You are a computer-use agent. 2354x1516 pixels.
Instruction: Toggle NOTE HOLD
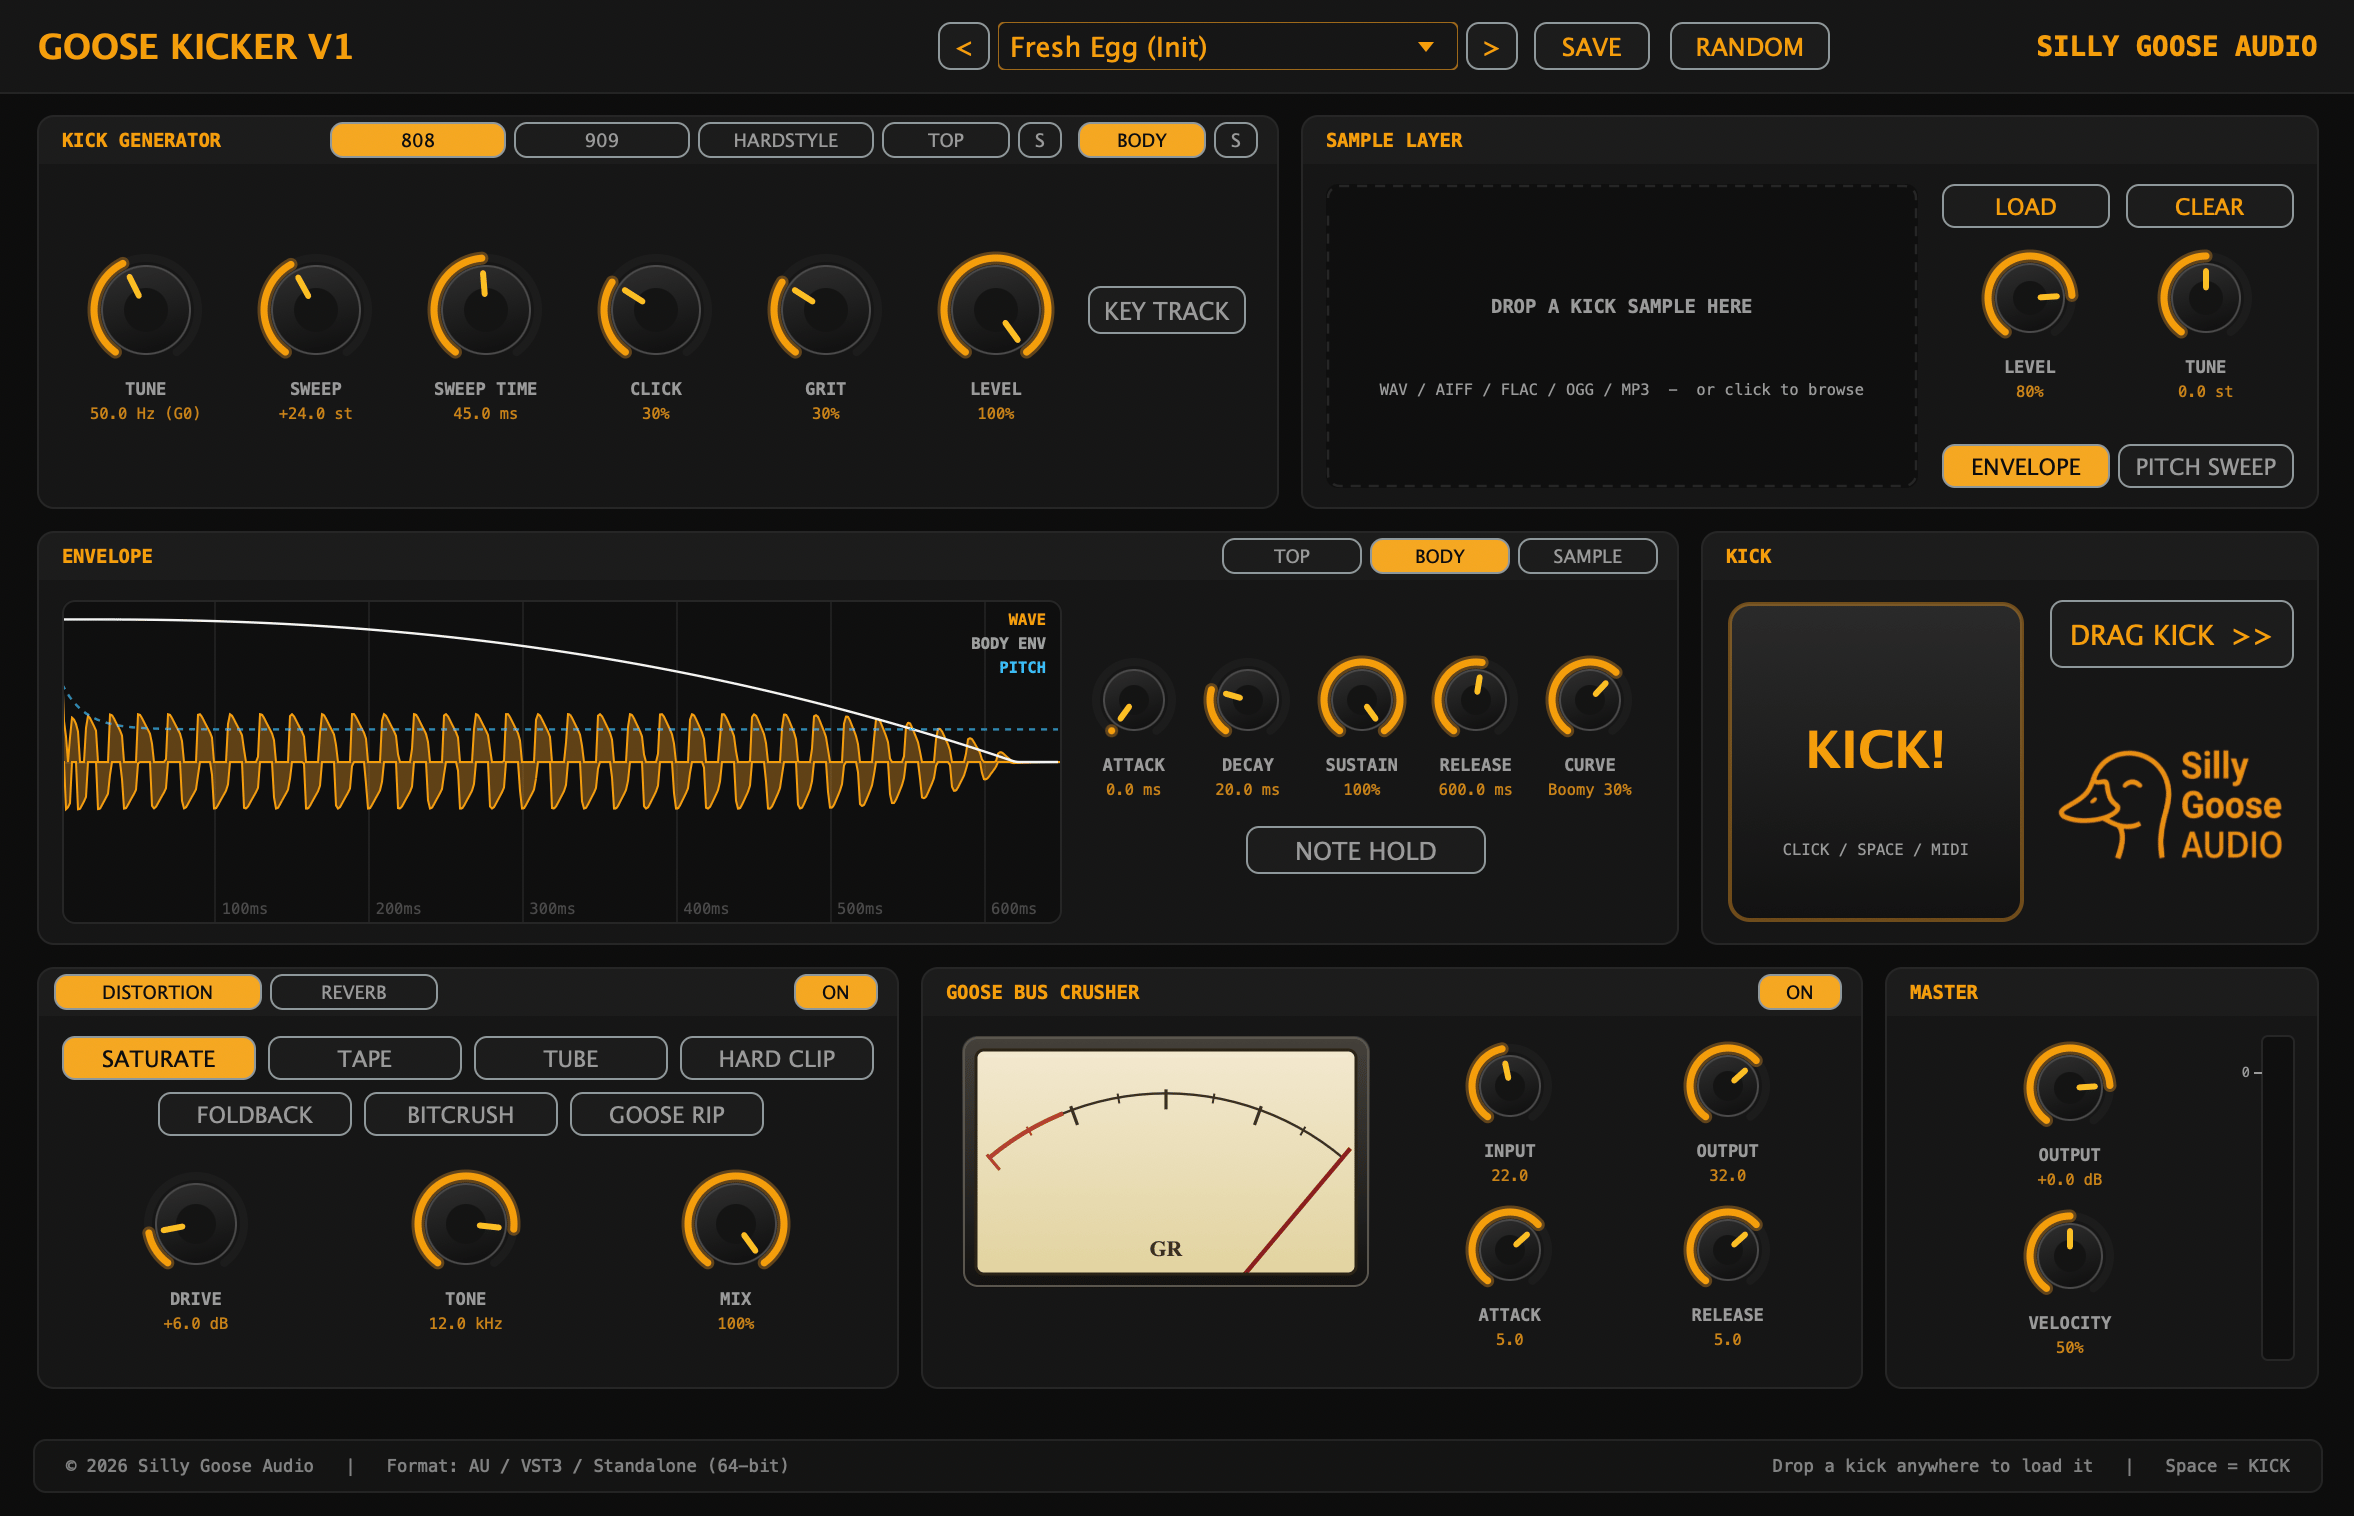click(x=1365, y=850)
